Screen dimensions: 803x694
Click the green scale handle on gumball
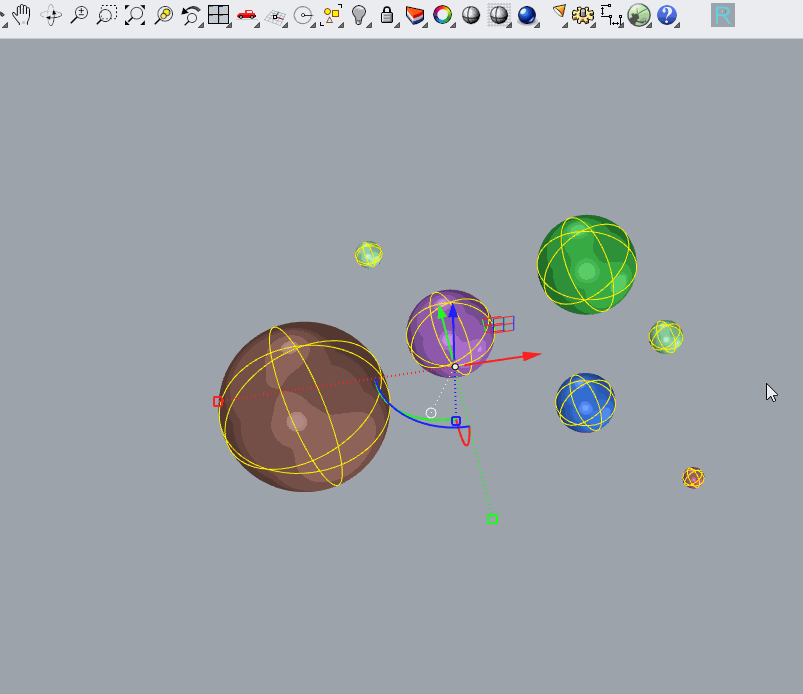[492, 518]
